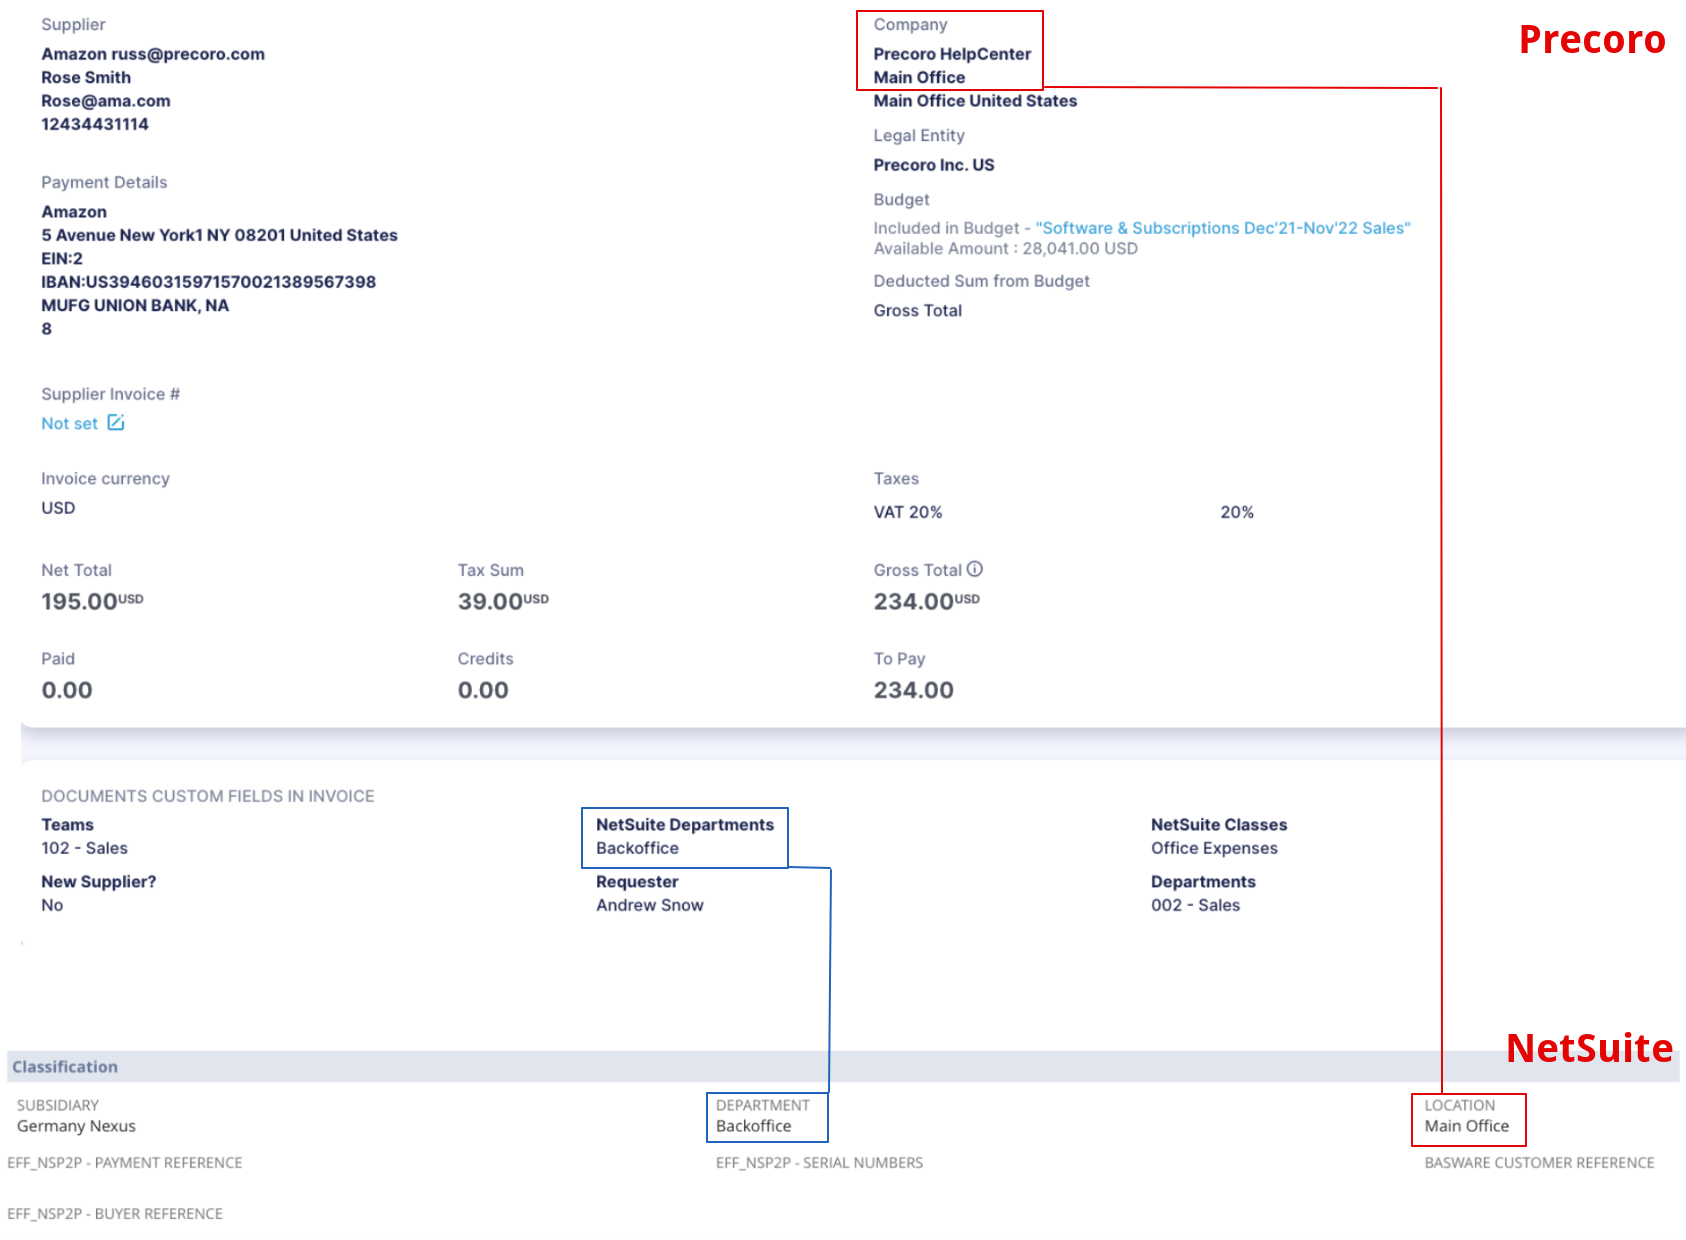Image resolution: width=1686 pixels, height=1240 pixels.
Task: Click the NetSuite Classes value Office Expenses
Action: click(x=1214, y=848)
